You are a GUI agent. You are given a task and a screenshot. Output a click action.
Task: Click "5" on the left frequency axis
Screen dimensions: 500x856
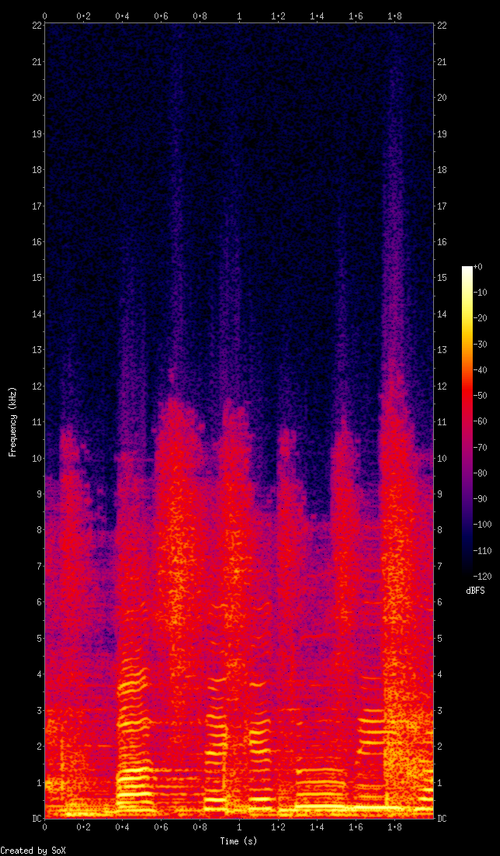click(40, 638)
